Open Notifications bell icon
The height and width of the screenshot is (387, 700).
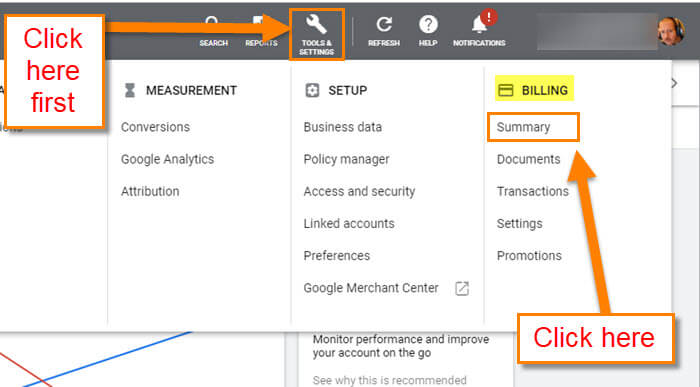point(480,25)
